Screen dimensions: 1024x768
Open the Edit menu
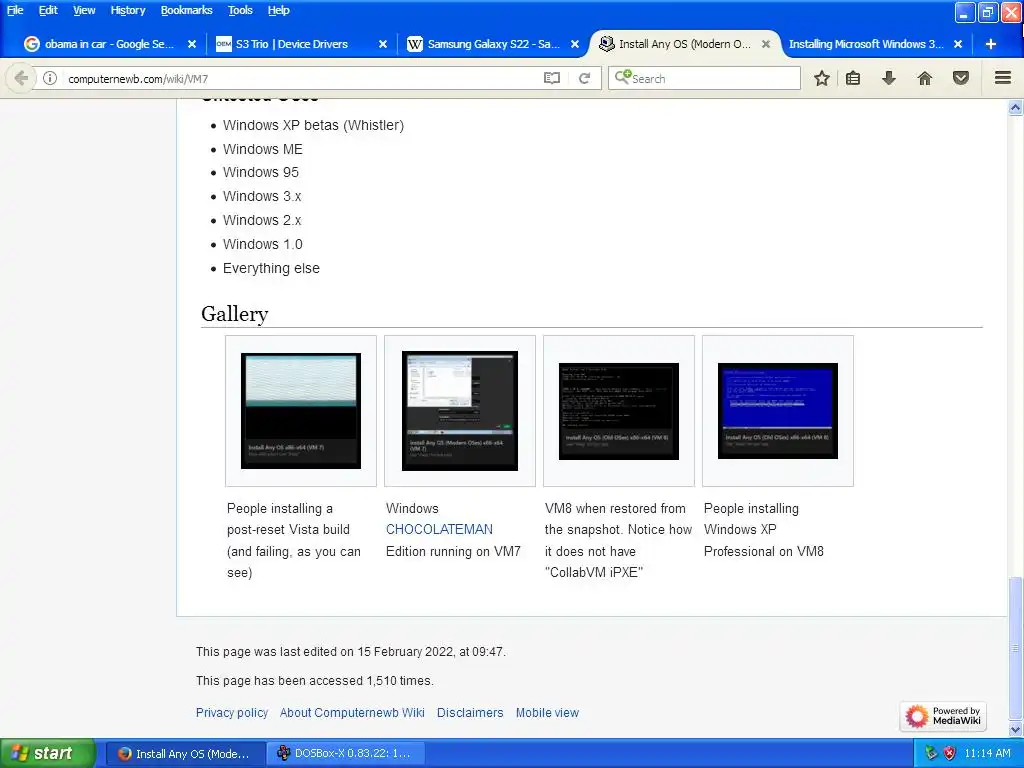pyautogui.click(x=48, y=10)
